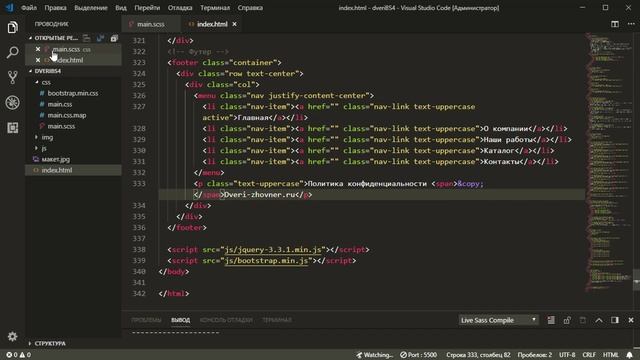This screenshot has height=360, width=640.
Task: Open the Терминал menu
Action: (x=215, y=8)
